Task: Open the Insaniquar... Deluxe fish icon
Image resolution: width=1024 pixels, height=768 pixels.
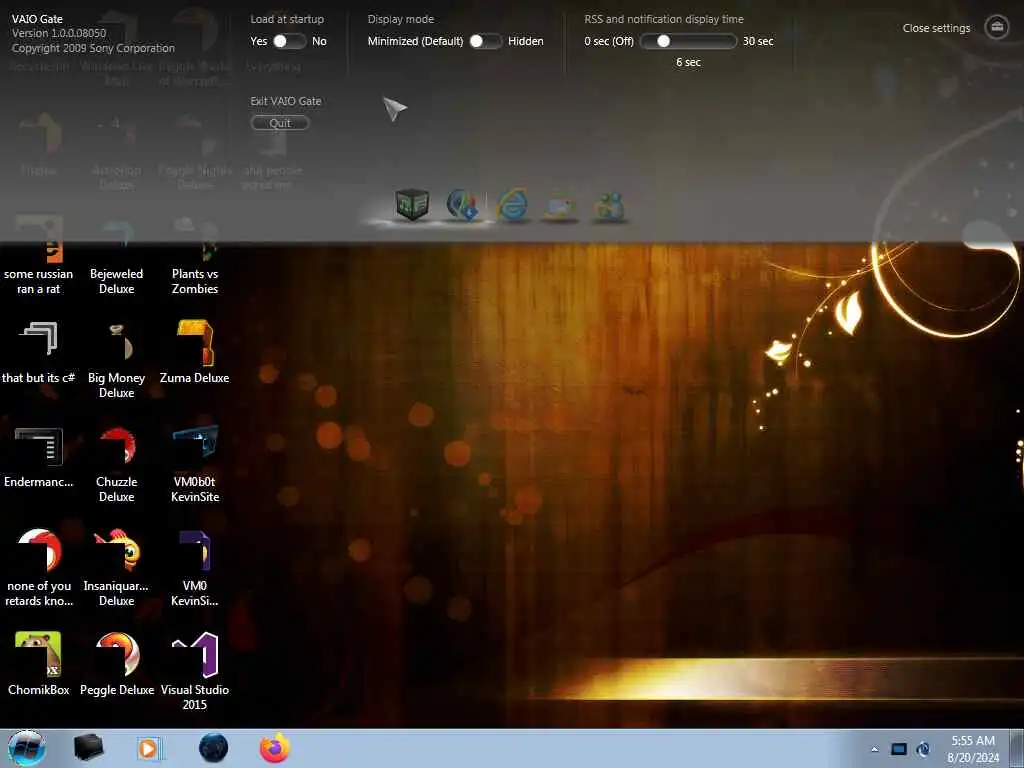Action: coord(116,568)
